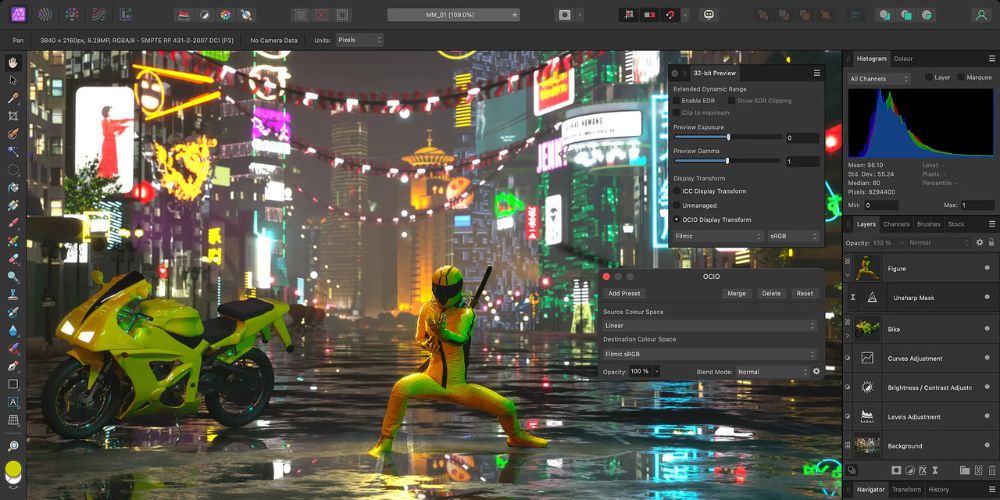
Task: Open the OCIO Blend Mode Normal dropdown
Action: pyautogui.click(x=772, y=371)
